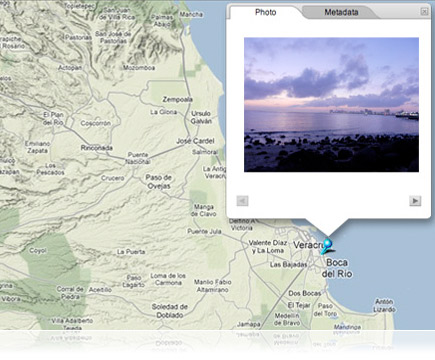Open the sunset beach photo thumbnail
The image size is (435, 360).
pos(331,105)
